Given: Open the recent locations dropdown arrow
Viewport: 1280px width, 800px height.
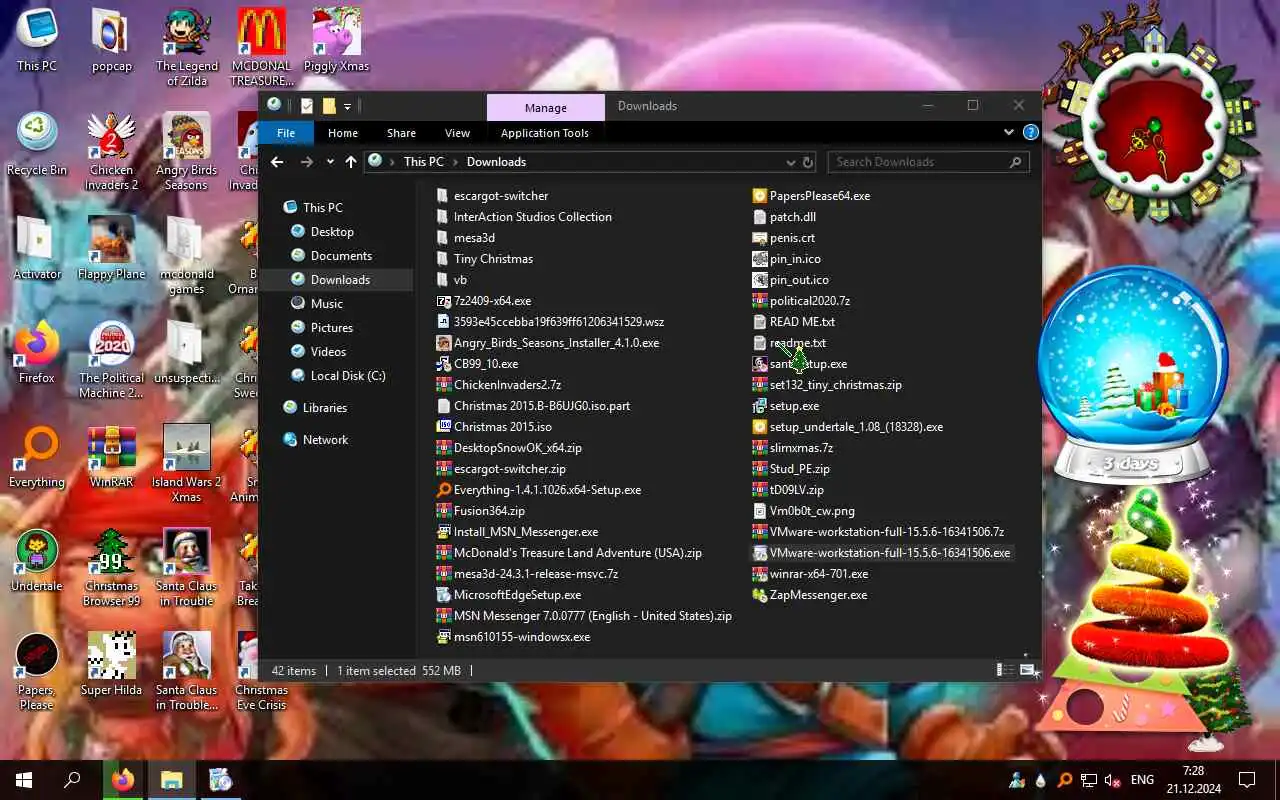Looking at the screenshot, I should (329, 162).
